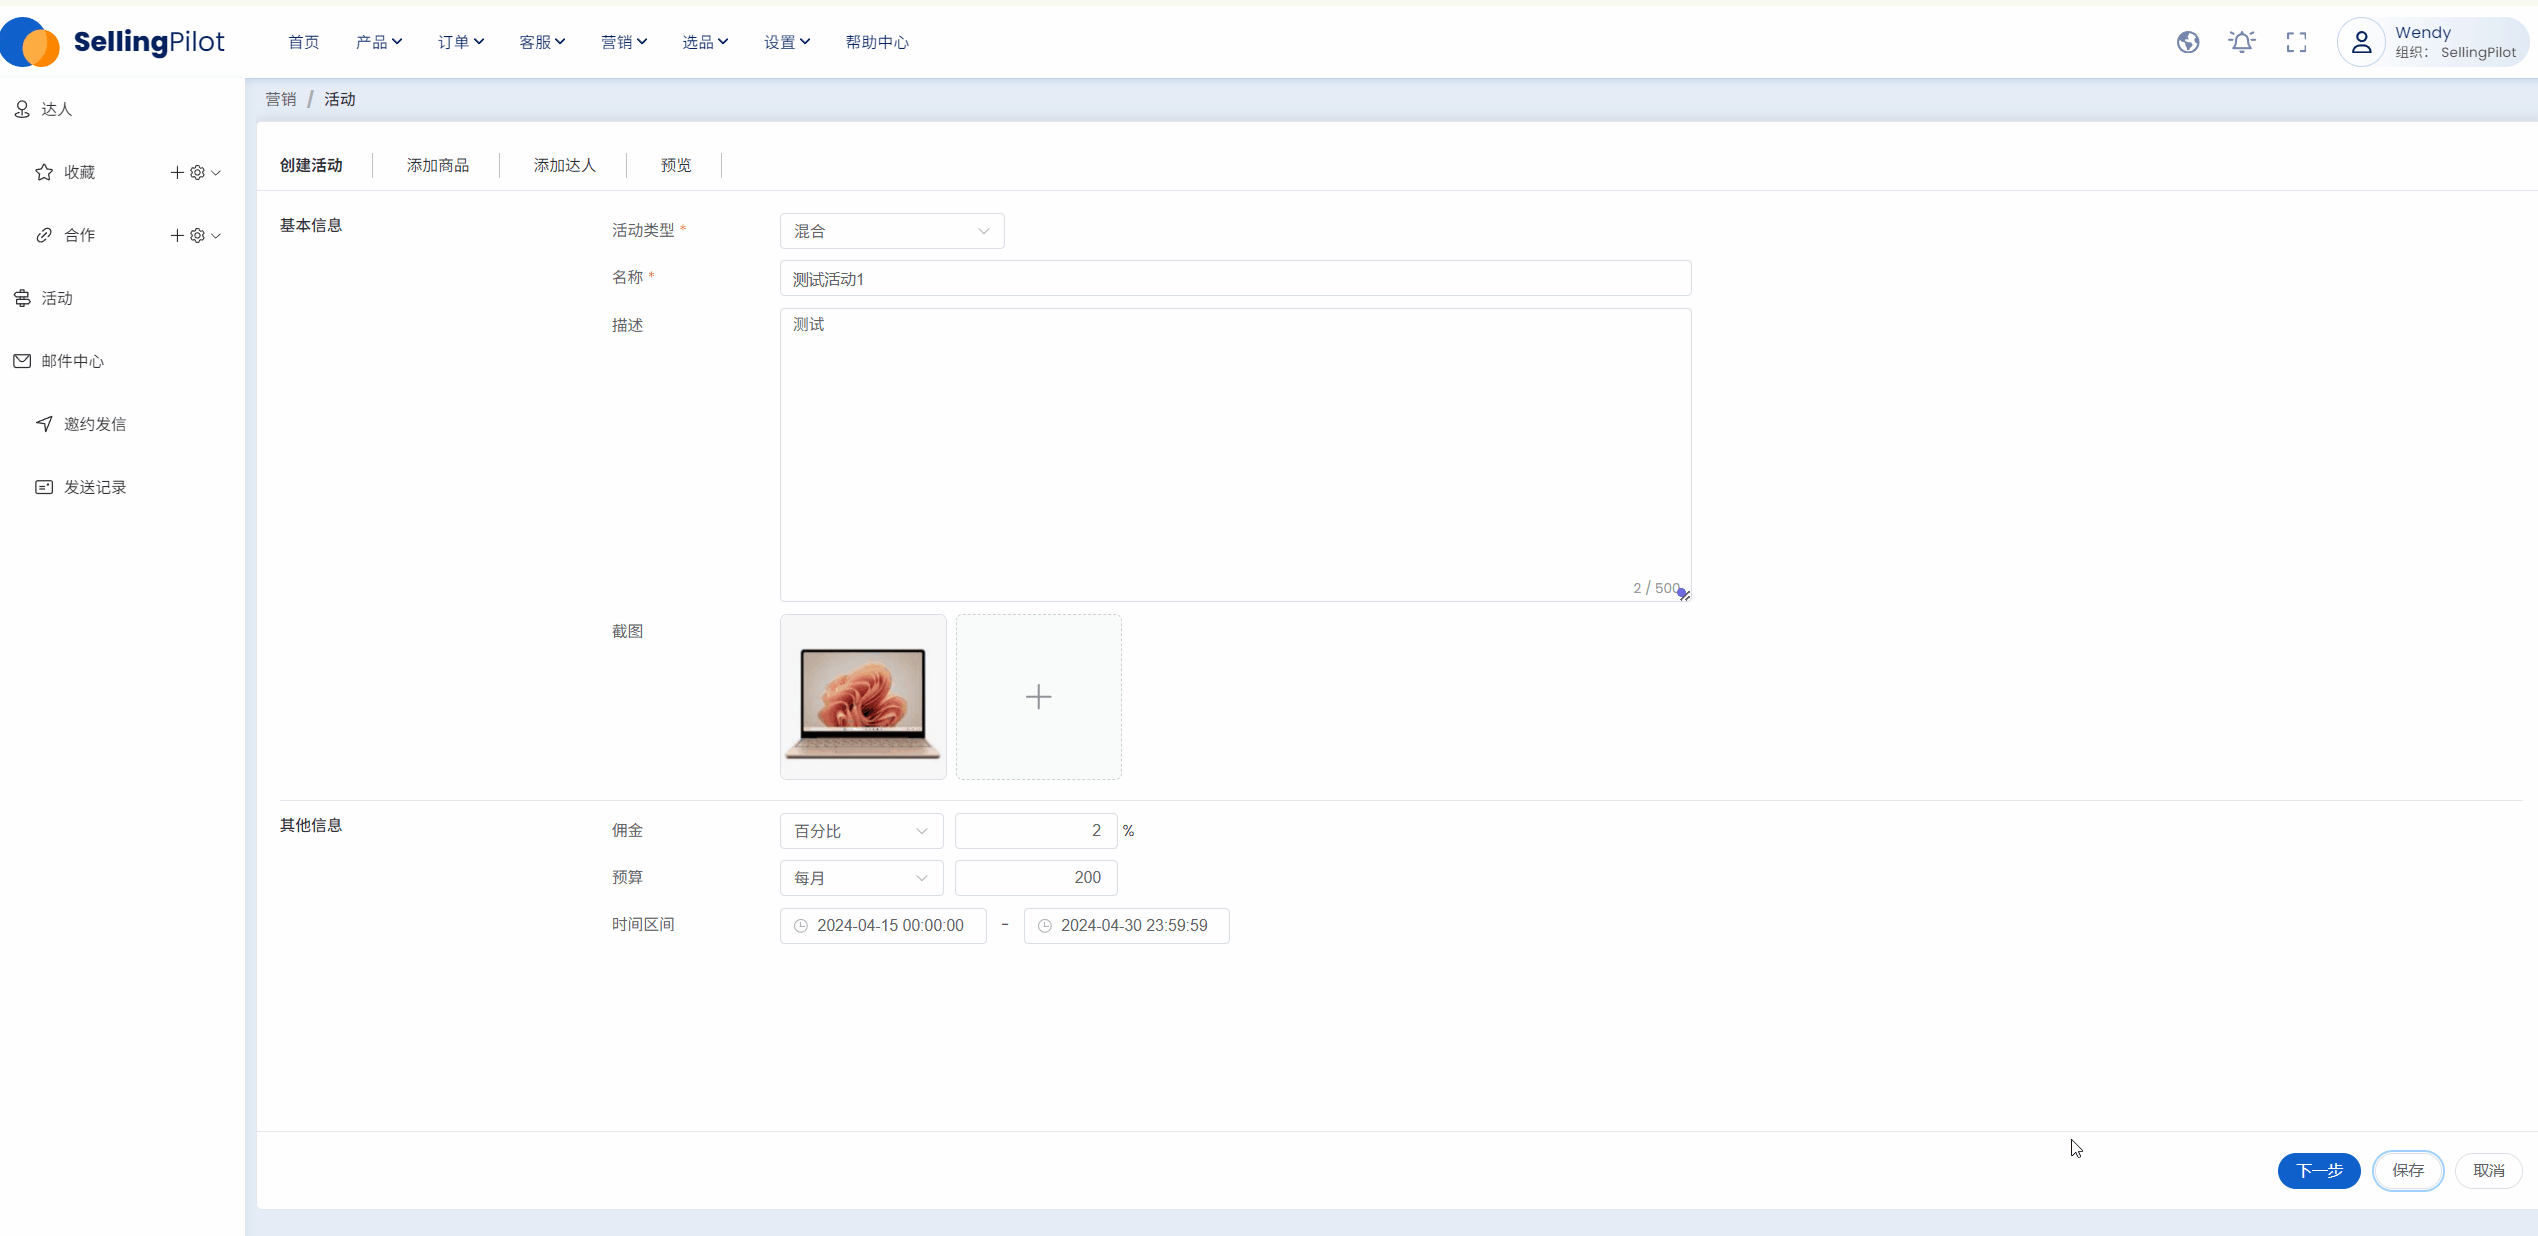Click the 名称 field containing 测试活动1
2538x1236 pixels.
1235,279
